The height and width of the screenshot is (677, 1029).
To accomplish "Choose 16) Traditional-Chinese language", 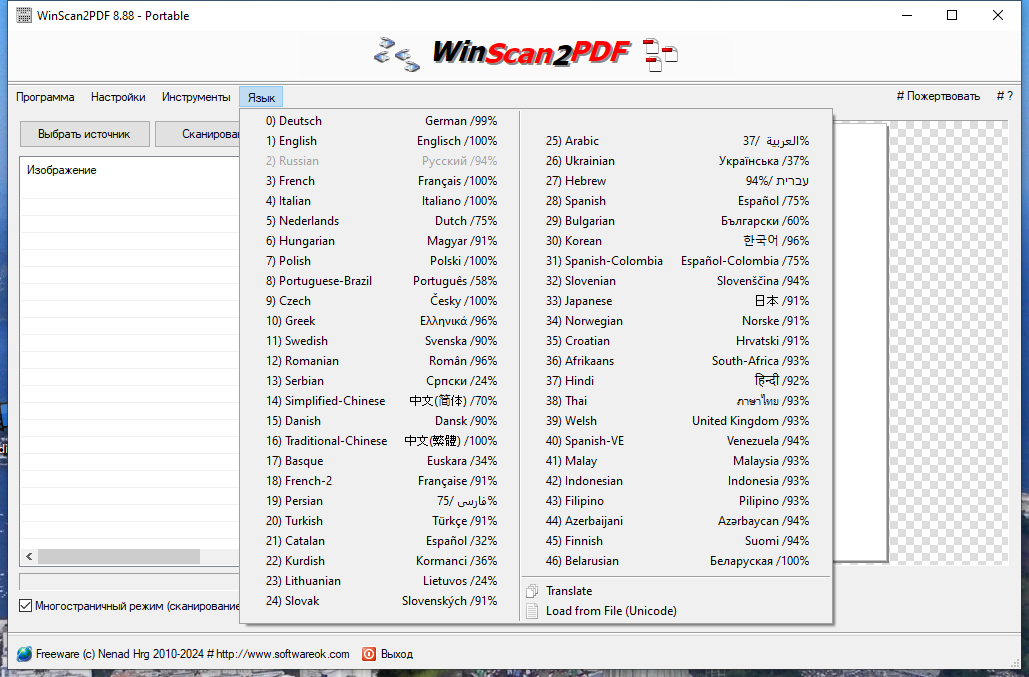I will pyautogui.click(x=381, y=441).
